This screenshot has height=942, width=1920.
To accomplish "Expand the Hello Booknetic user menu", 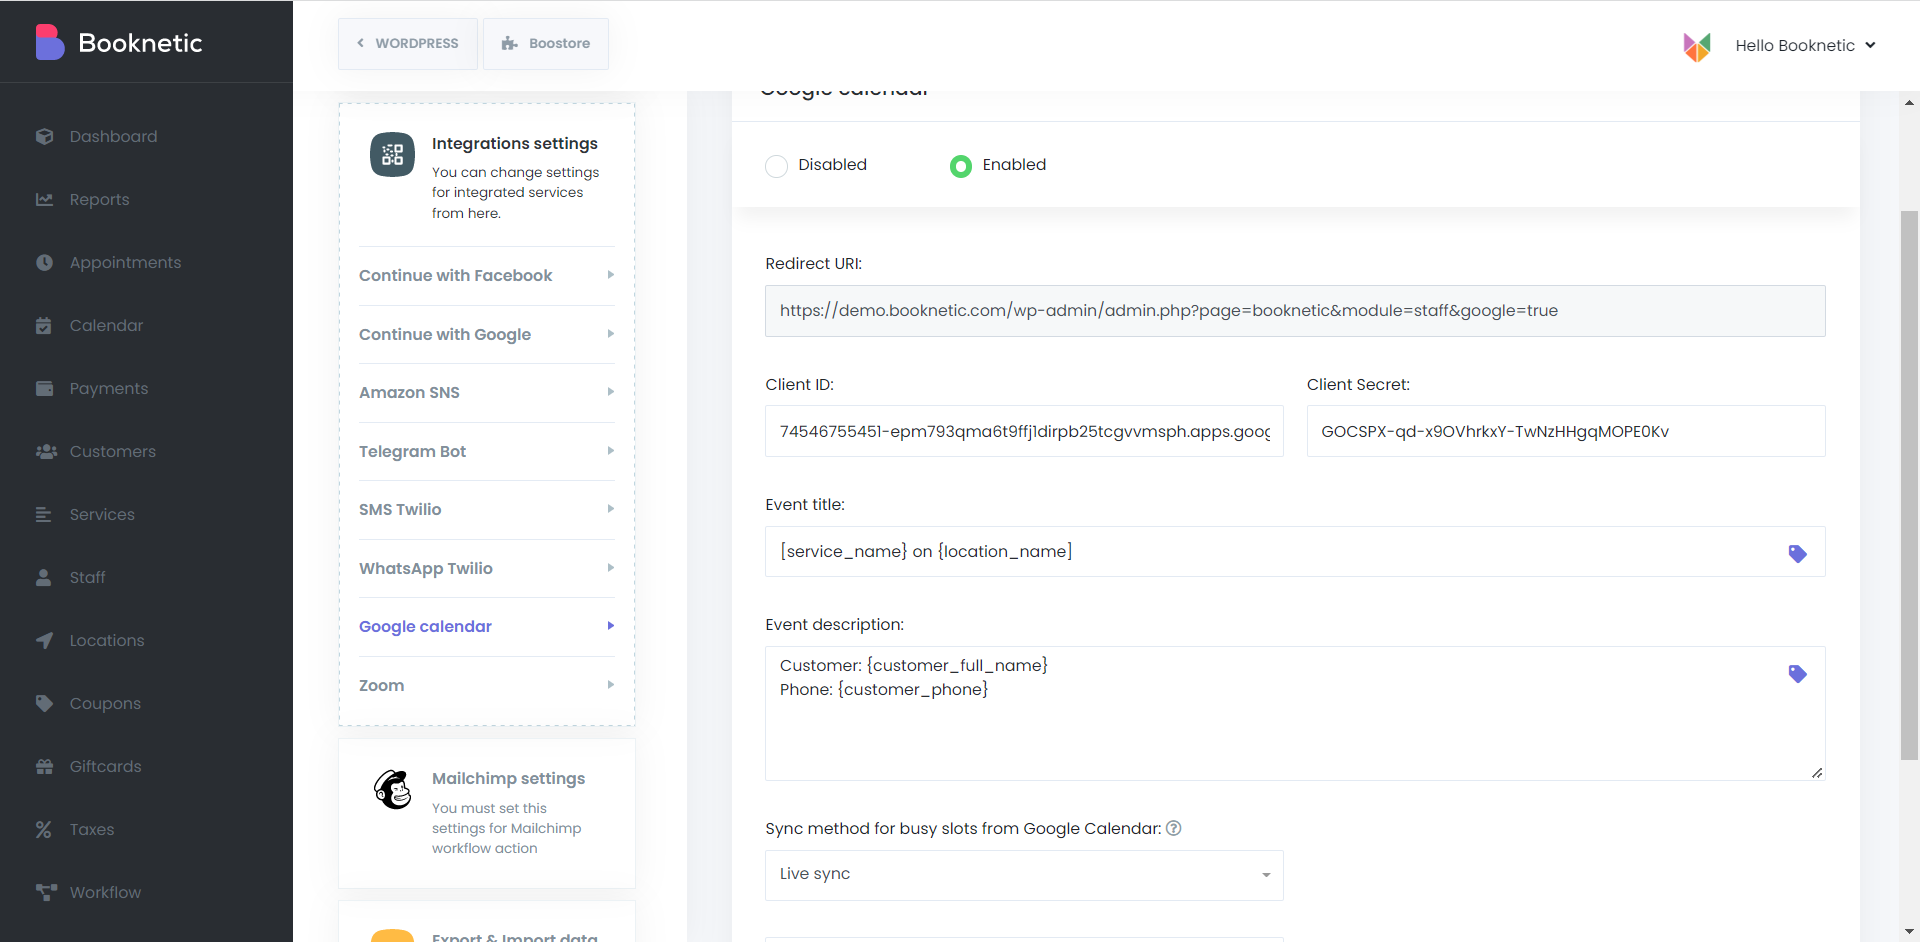I will (1805, 45).
